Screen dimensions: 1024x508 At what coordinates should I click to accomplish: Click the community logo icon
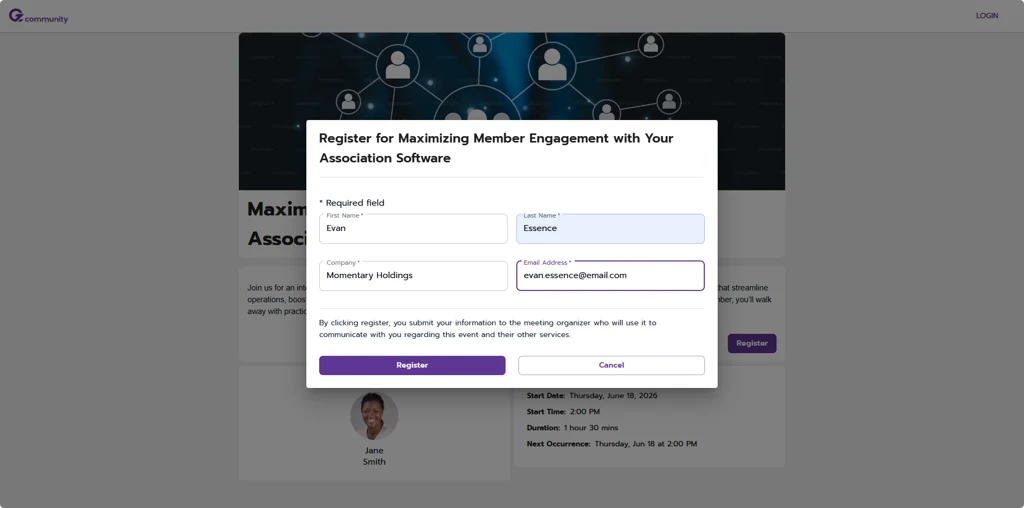pyautogui.click(x=16, y=16)
